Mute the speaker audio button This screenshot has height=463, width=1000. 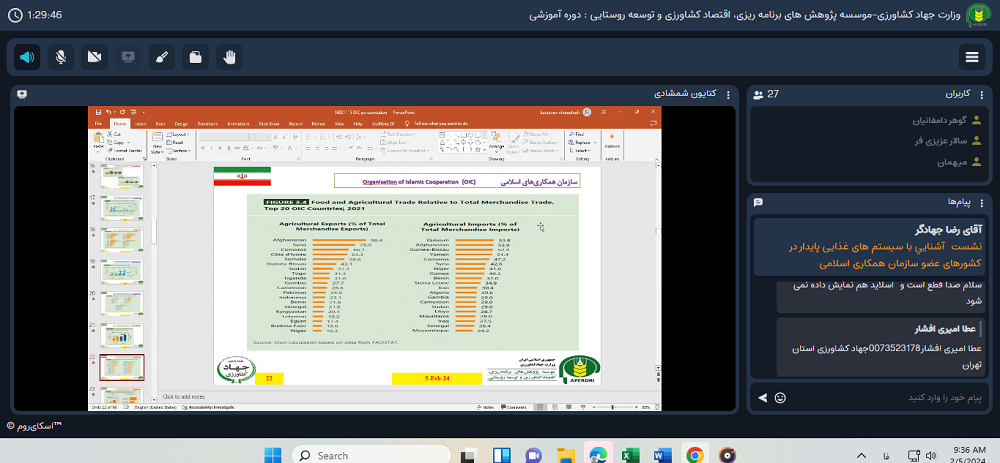[x=27, y=57]
